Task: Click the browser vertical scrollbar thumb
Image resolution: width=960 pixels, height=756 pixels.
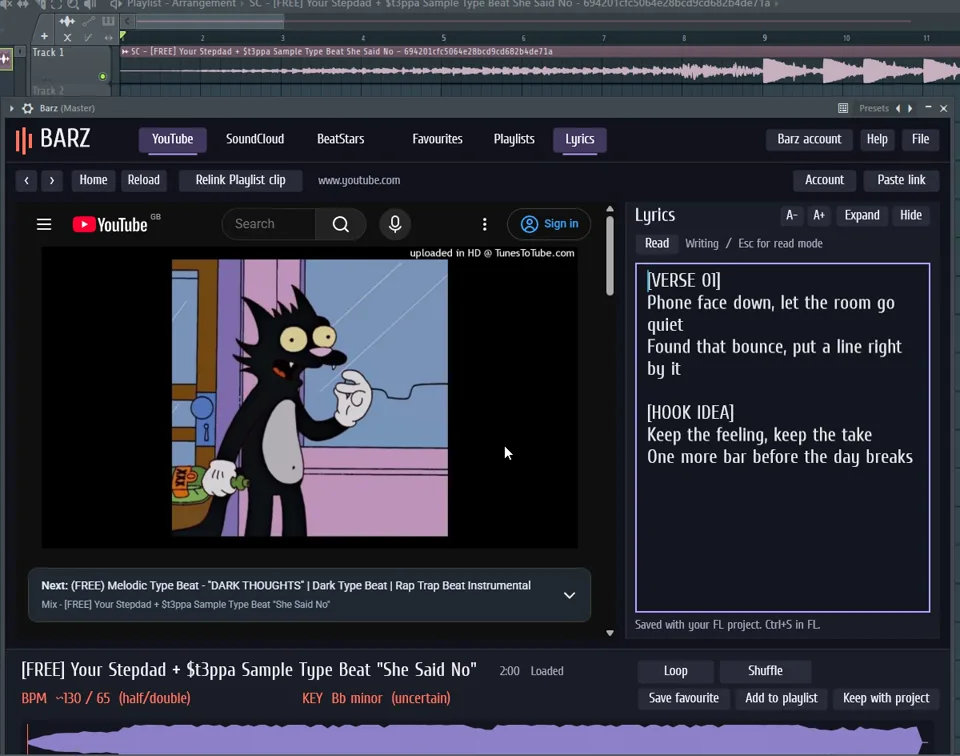Action: coord(610,256)
